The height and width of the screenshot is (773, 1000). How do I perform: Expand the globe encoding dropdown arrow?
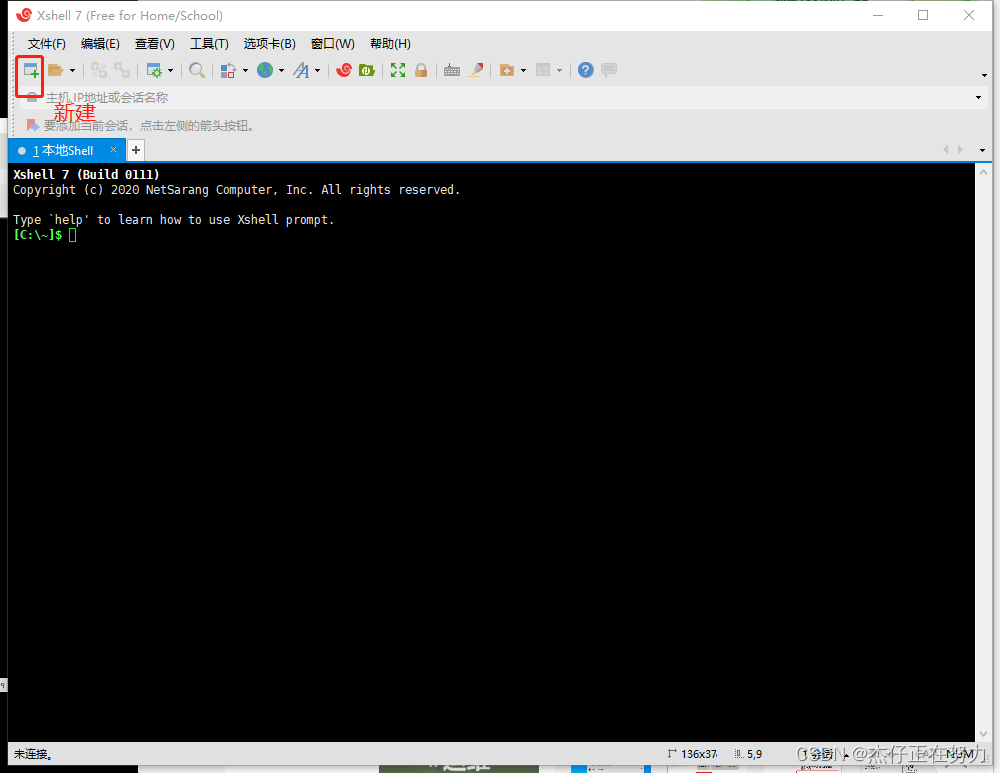[x=281, y=70]
